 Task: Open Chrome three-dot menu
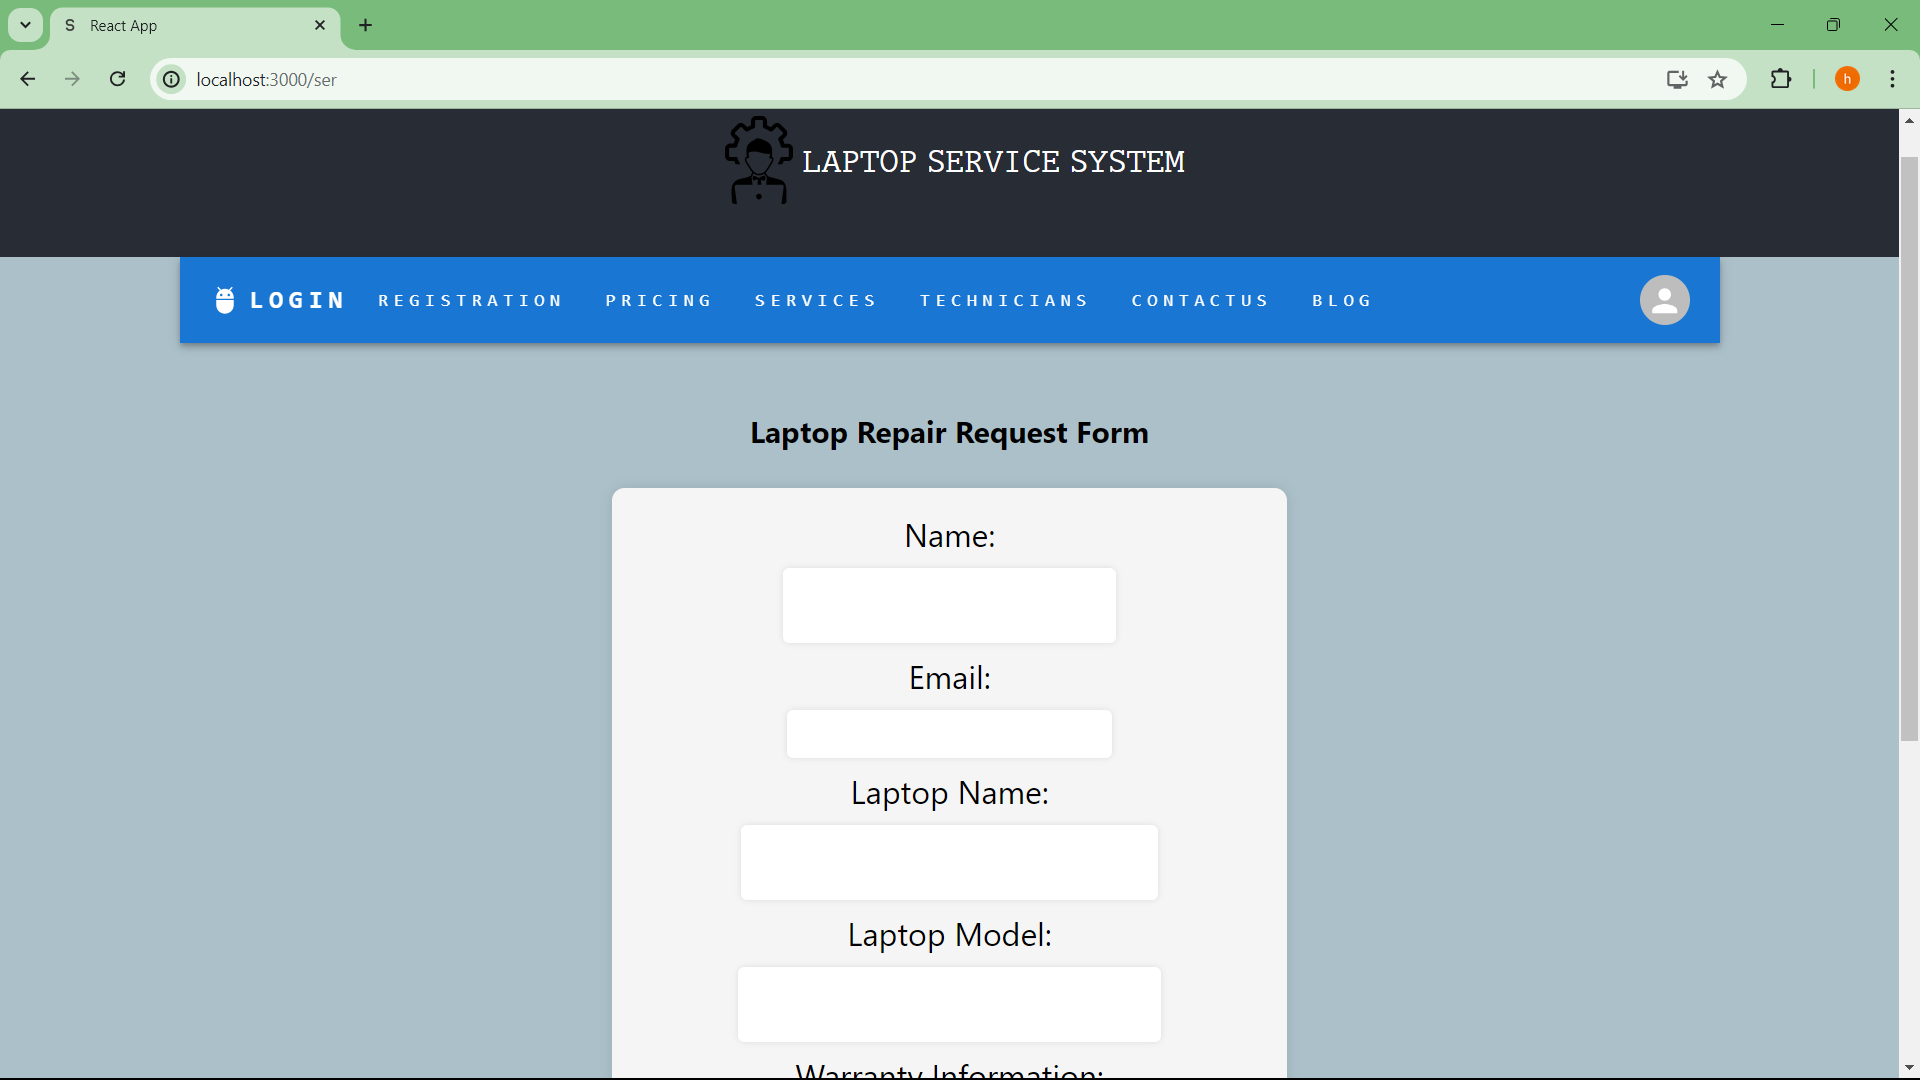tap(1892, 79)
